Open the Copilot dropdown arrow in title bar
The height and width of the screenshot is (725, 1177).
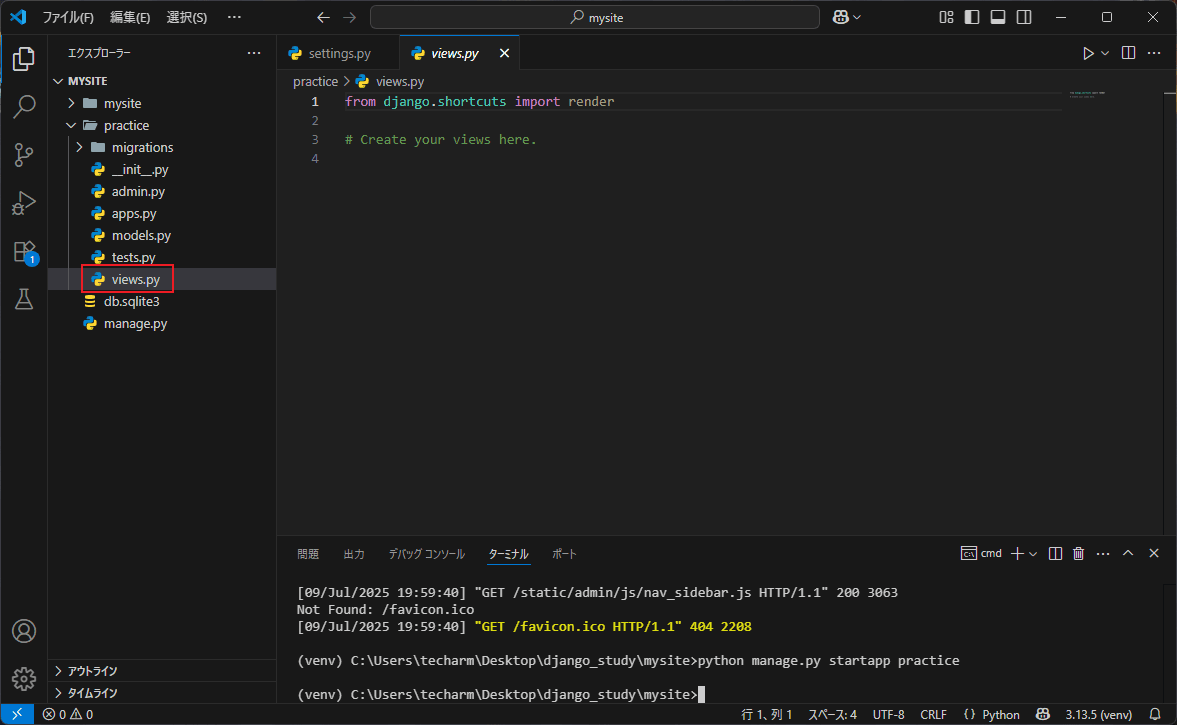(857, 17)
